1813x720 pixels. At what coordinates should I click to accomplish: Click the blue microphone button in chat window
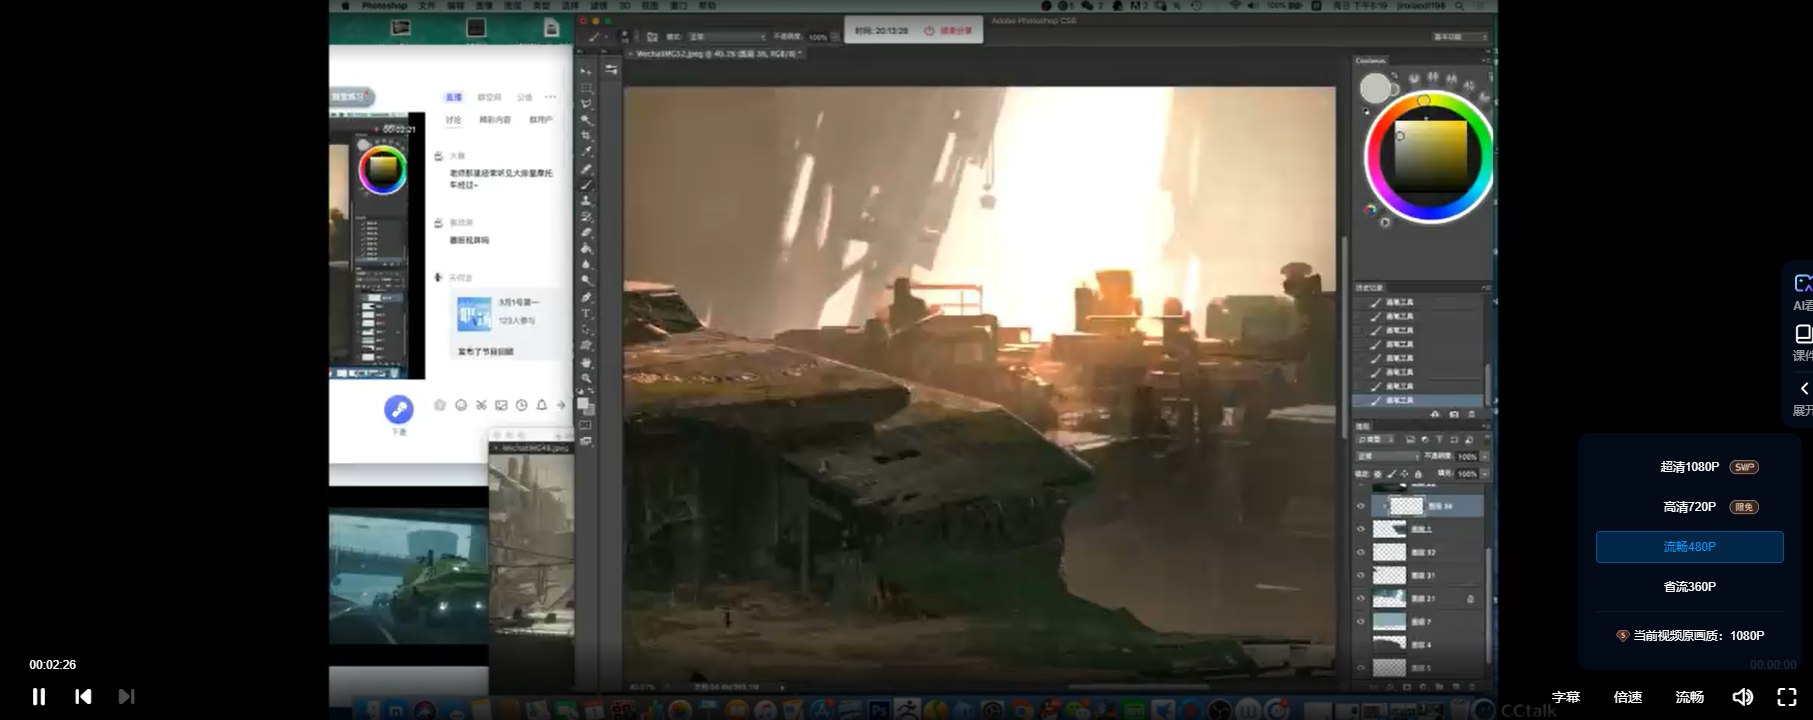point(398,409)
